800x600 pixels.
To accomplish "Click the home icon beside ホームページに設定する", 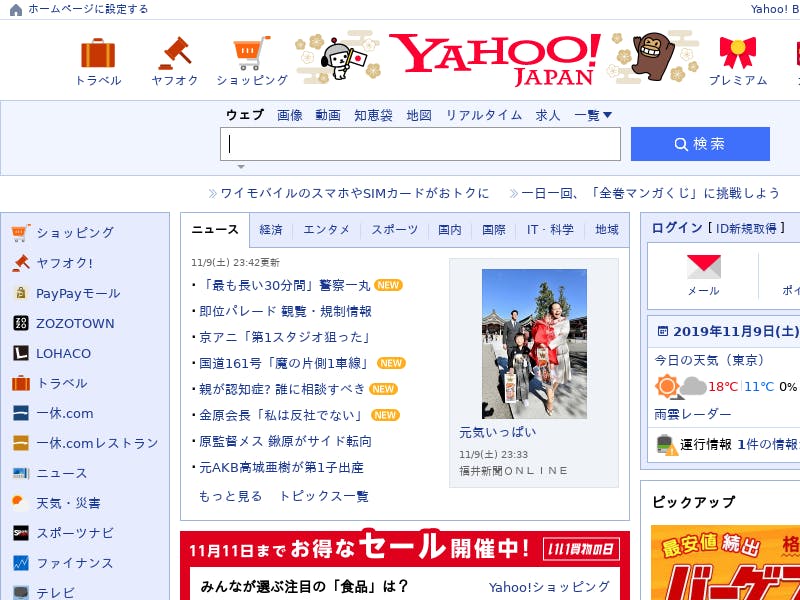I will coord(16,10).
